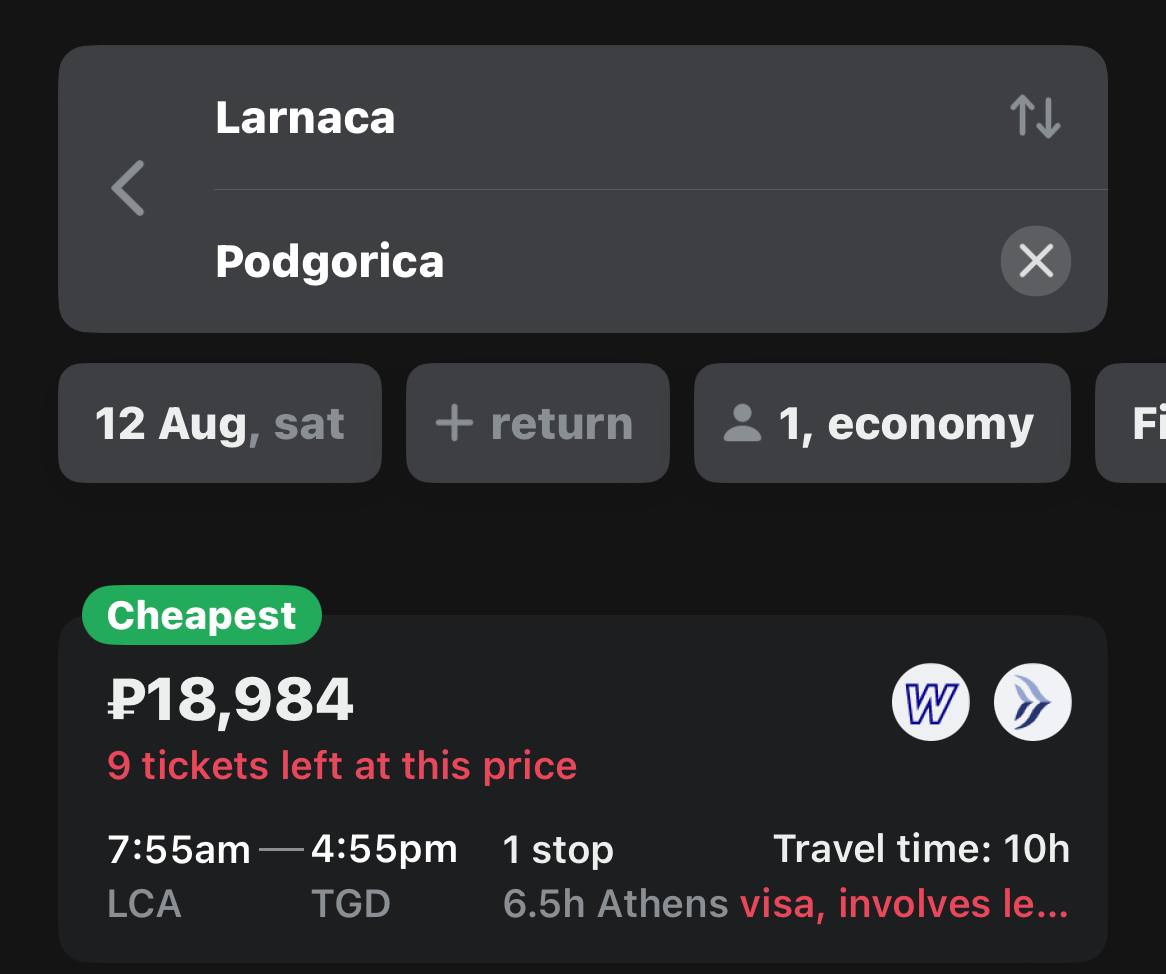Tap the 9 tickets left notice
This screenshot has width=1166, height=974.
341,766
